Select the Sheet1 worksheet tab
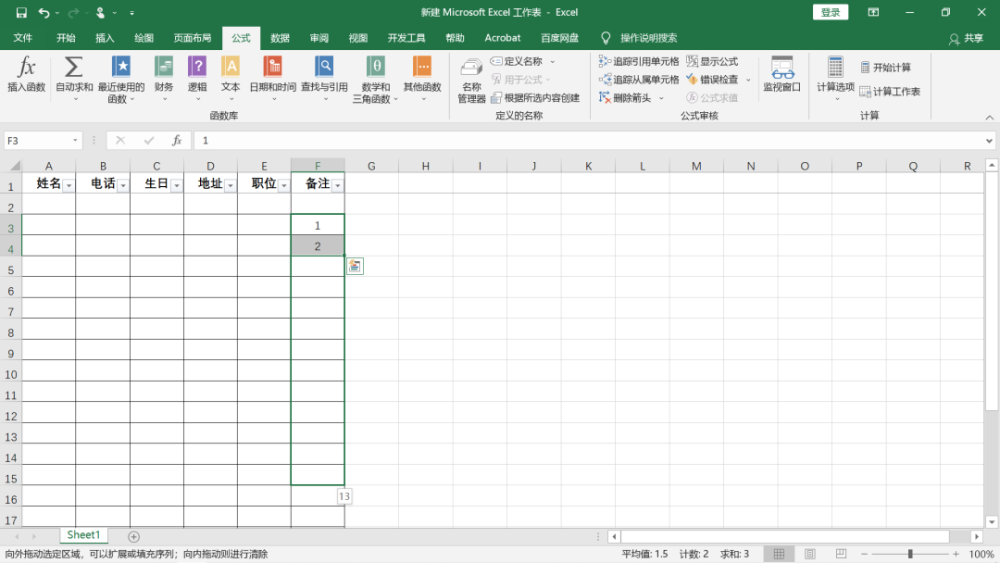1000x563 pixels. [x=84, y=535]
